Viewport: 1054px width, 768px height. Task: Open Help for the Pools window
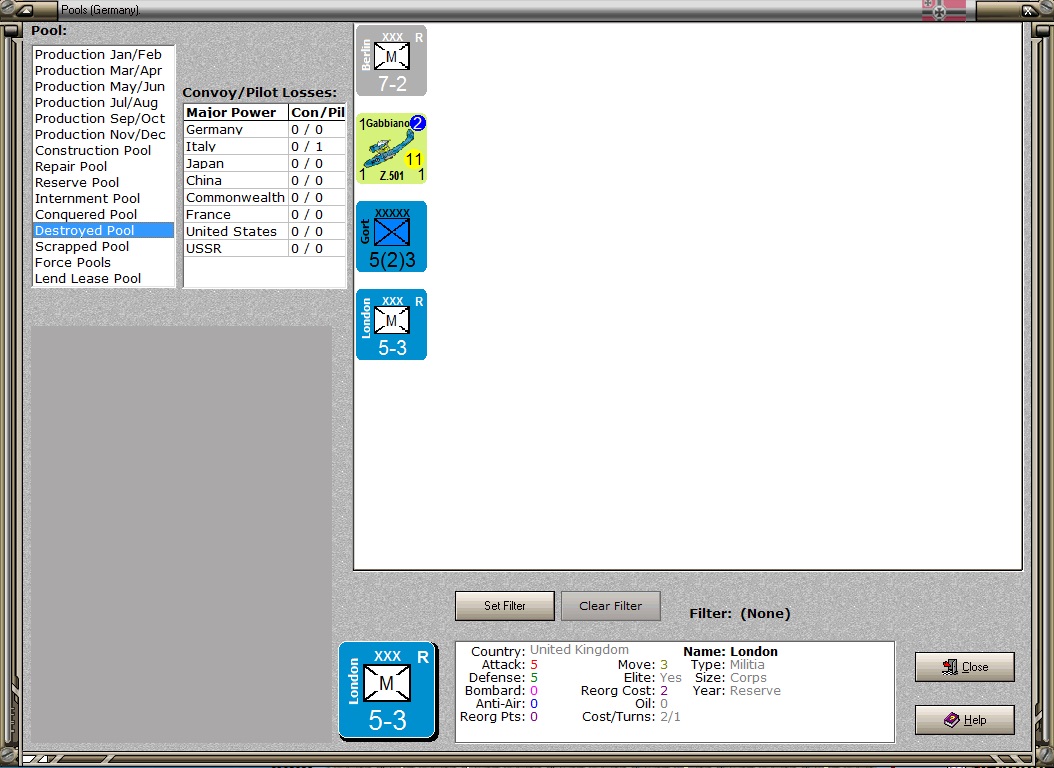point(965,720)
